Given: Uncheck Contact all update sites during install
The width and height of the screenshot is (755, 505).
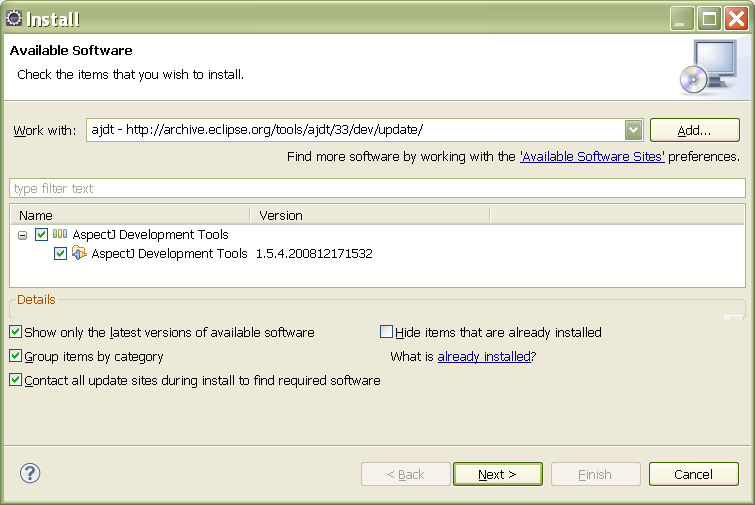Looking at the screenshot, I should click(x=15, y=380).
